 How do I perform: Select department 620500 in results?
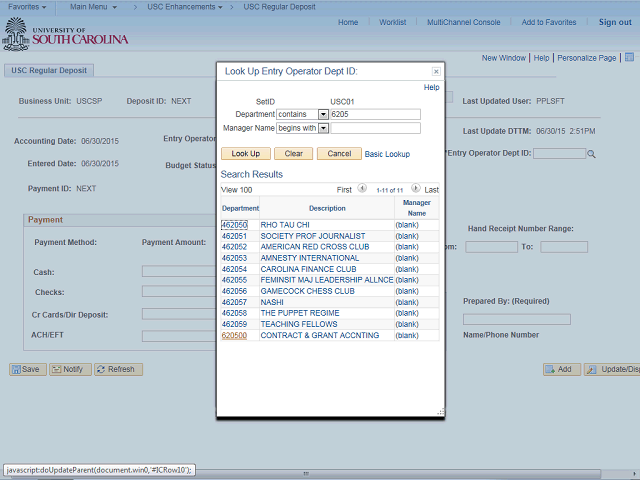pos(234,336)
